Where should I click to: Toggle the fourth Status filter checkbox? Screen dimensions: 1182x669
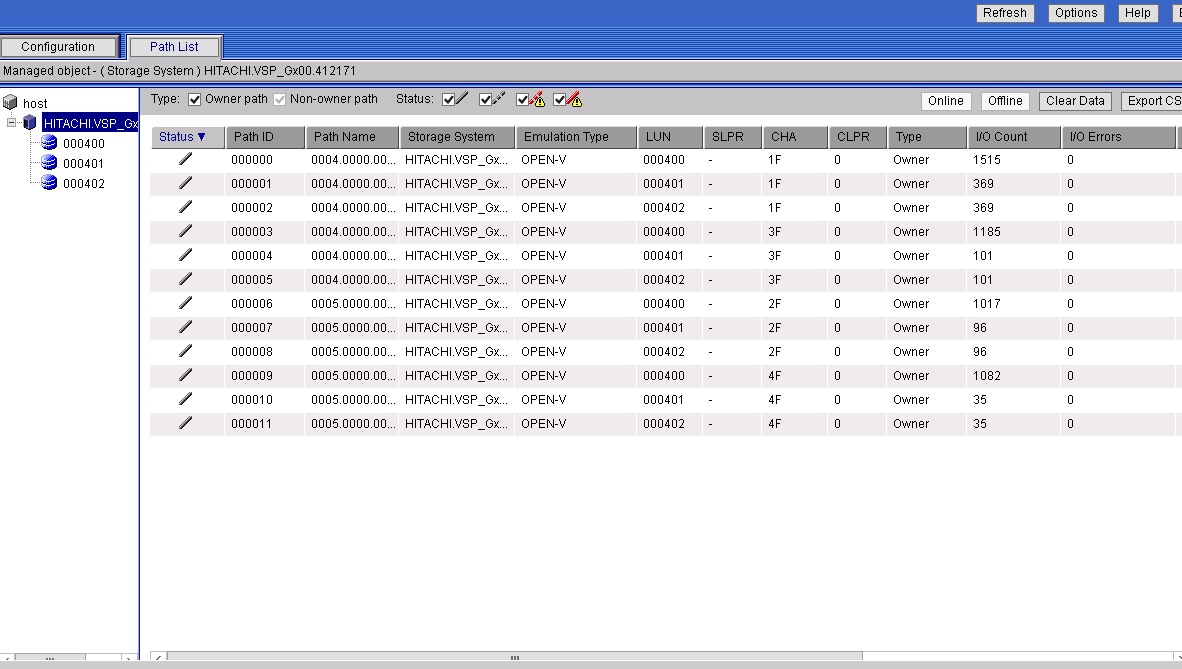559,100
